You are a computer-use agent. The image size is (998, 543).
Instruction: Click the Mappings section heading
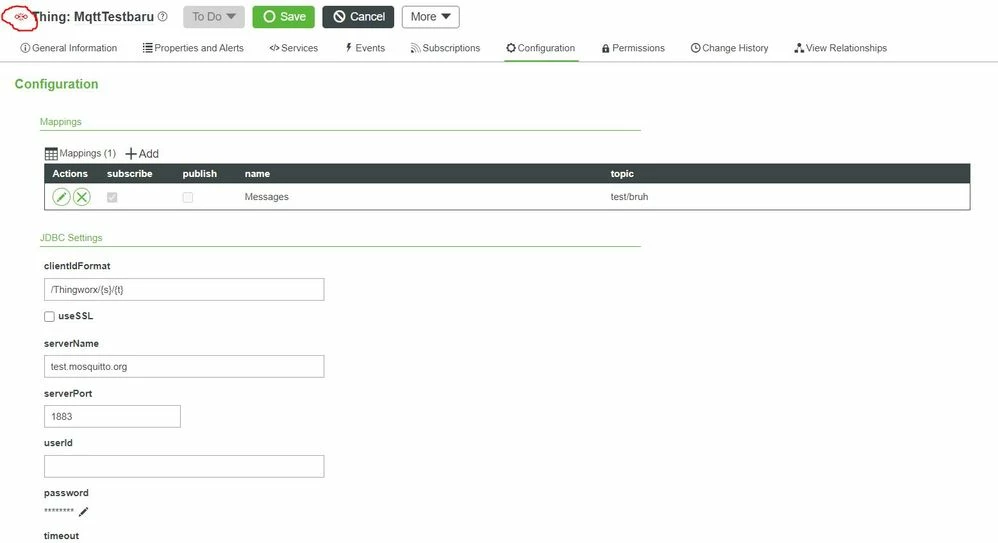coord(60,122)
